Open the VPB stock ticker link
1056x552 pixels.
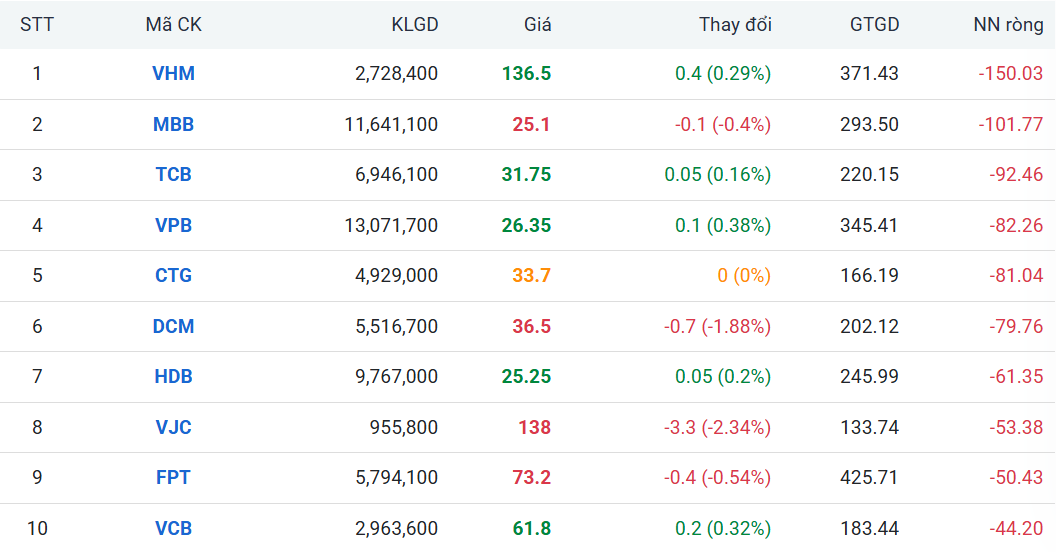click(x=173, y=225)
